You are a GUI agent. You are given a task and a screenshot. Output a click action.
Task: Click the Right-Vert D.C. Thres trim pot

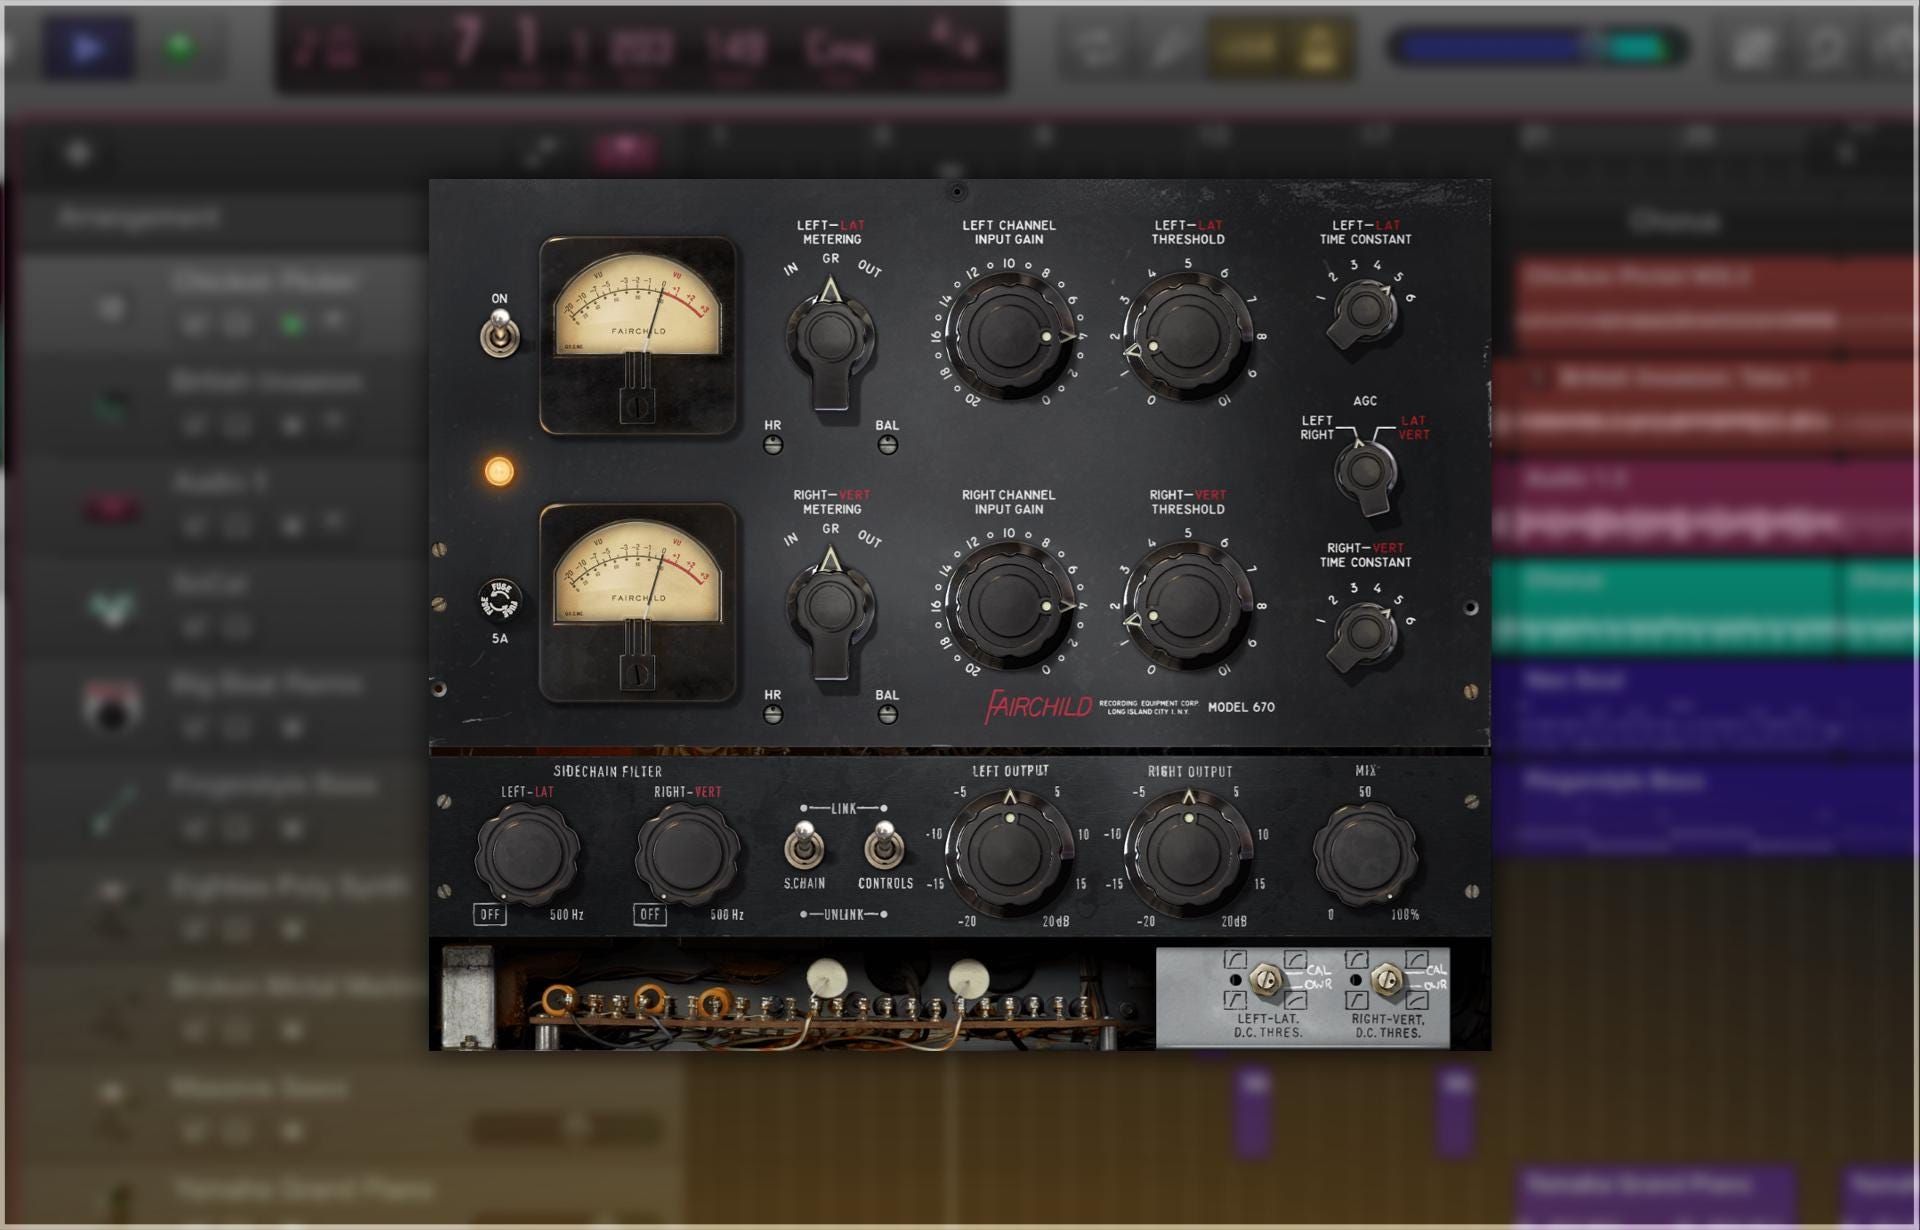(x=1386, y=980)
